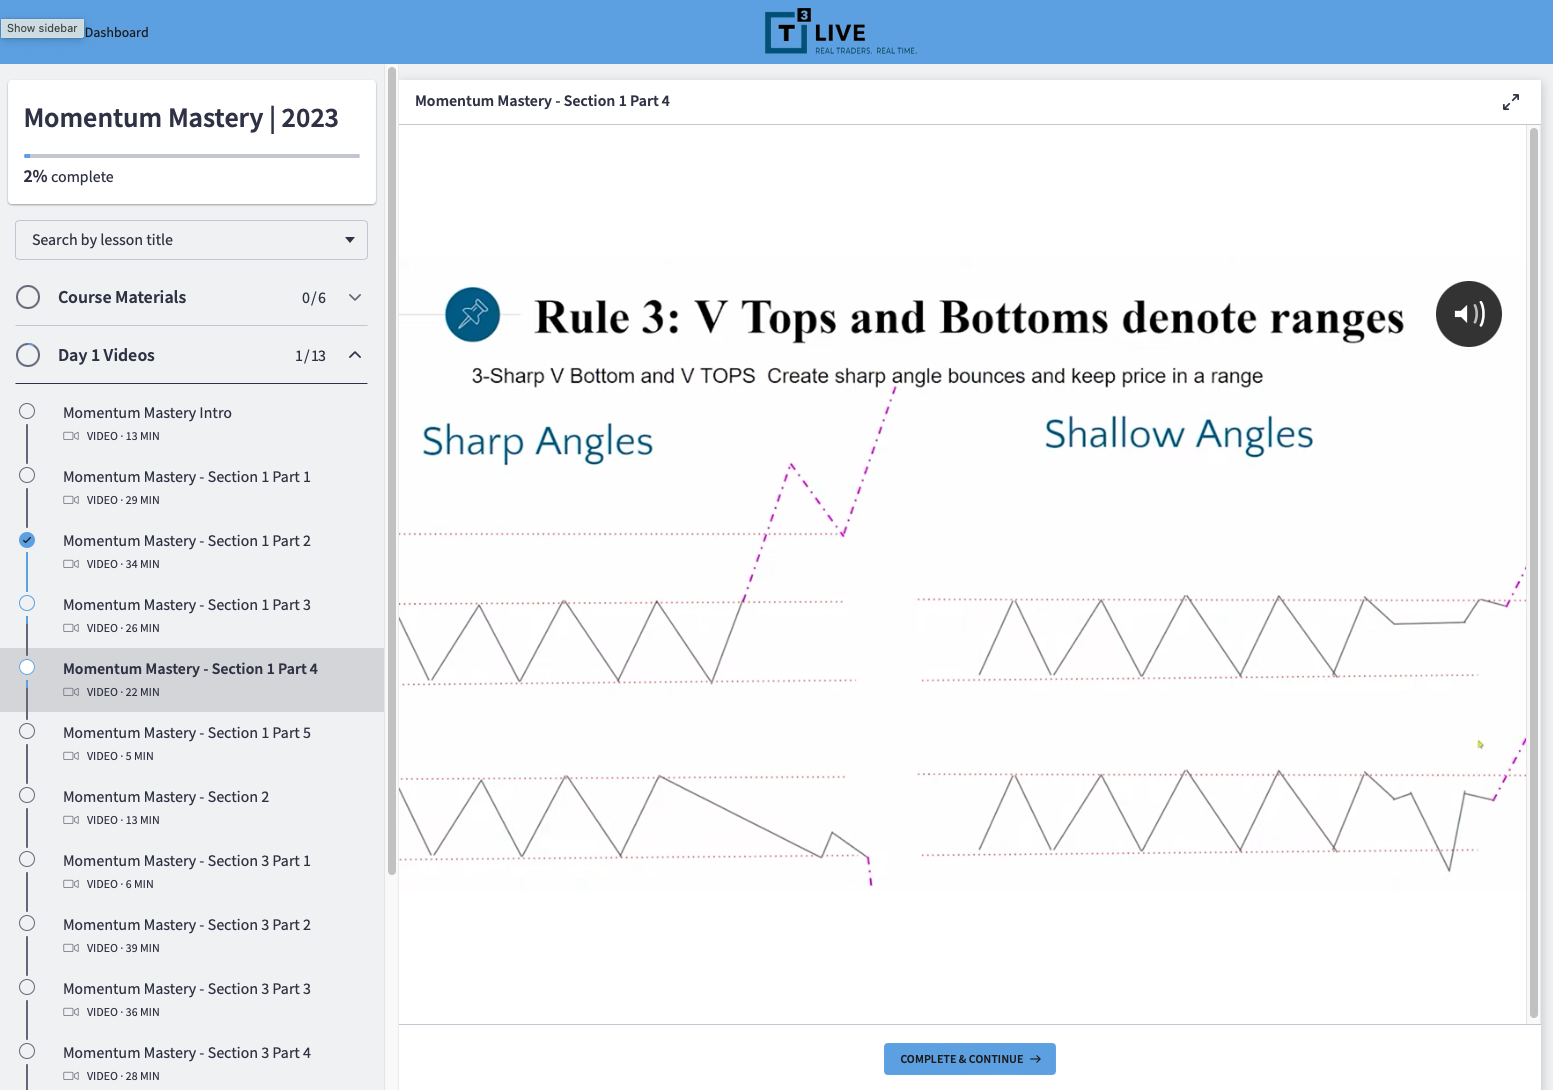Image resolution: width=1553 pixels, height=1090 pixels.
Task: Toggle checked circle for Section 1 Part 2
Action: (27, 540)
